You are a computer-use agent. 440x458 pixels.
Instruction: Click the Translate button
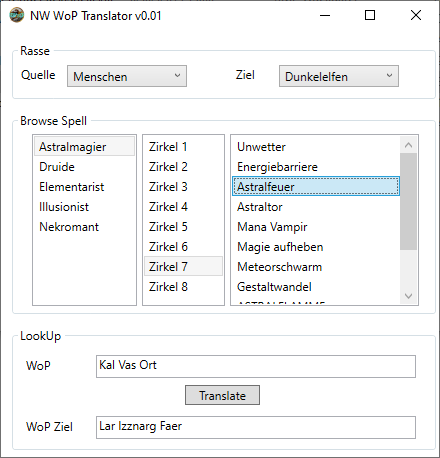coord(222,395)
